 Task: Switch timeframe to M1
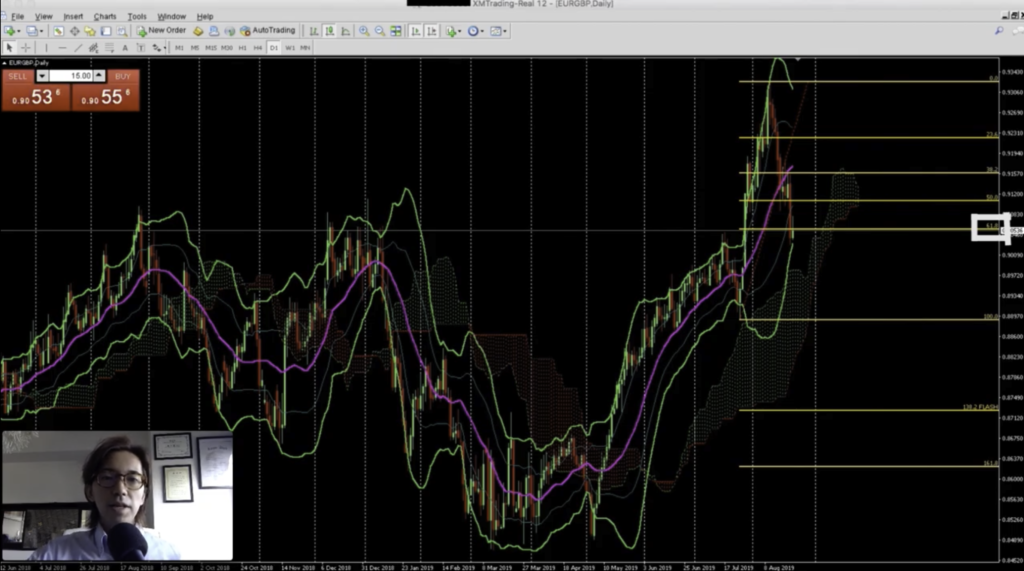(x=179, y=48)
